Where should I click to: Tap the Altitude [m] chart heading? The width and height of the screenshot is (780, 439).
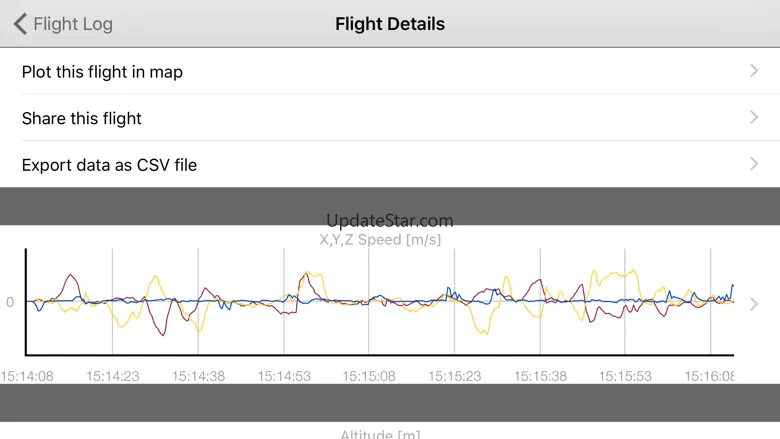tap(380, 434)
